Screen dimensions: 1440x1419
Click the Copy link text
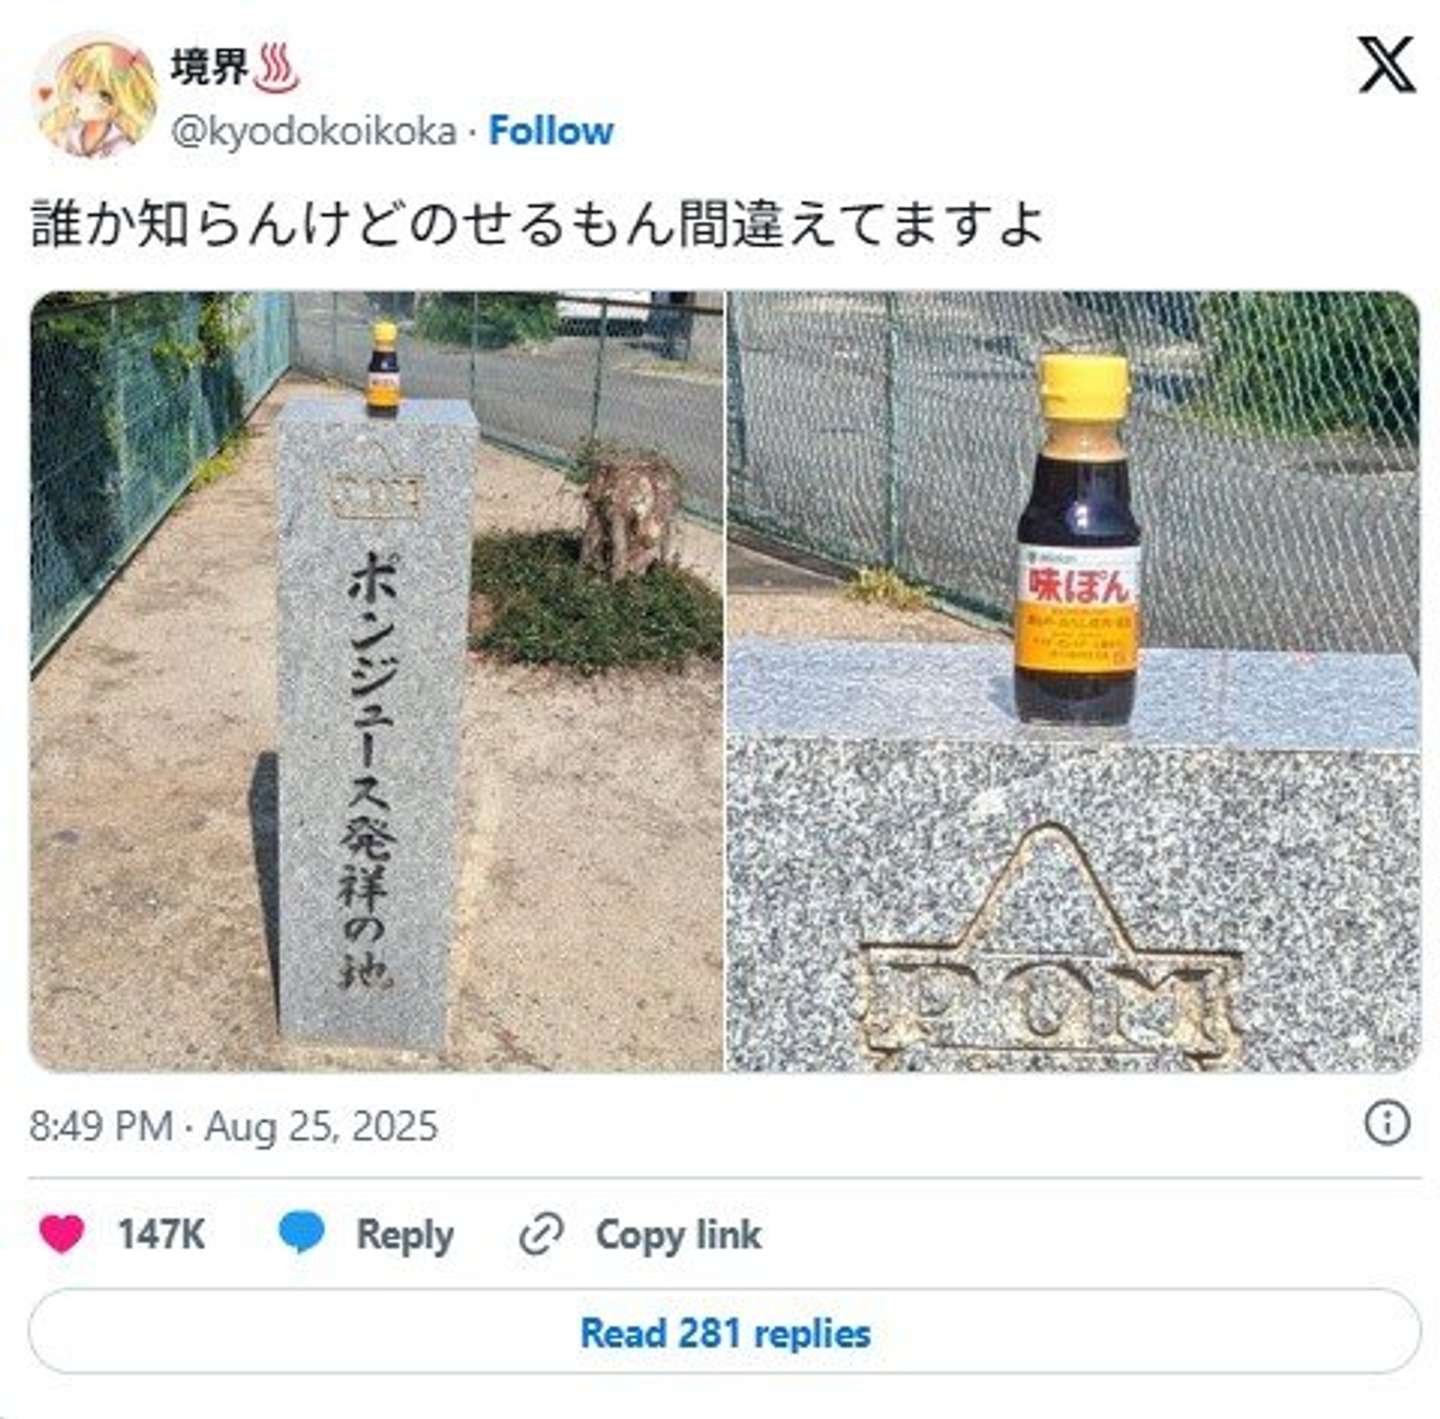coord(678,1234)
